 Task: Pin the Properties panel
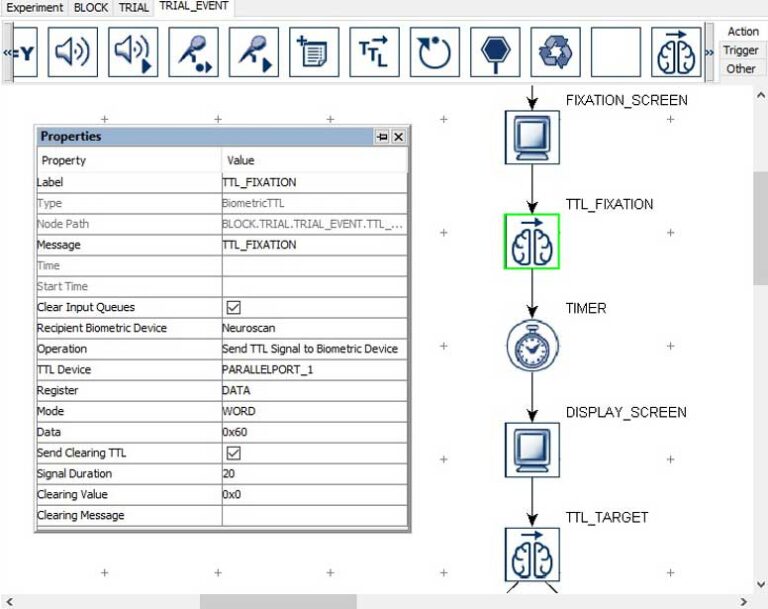(x=382, y=137)
